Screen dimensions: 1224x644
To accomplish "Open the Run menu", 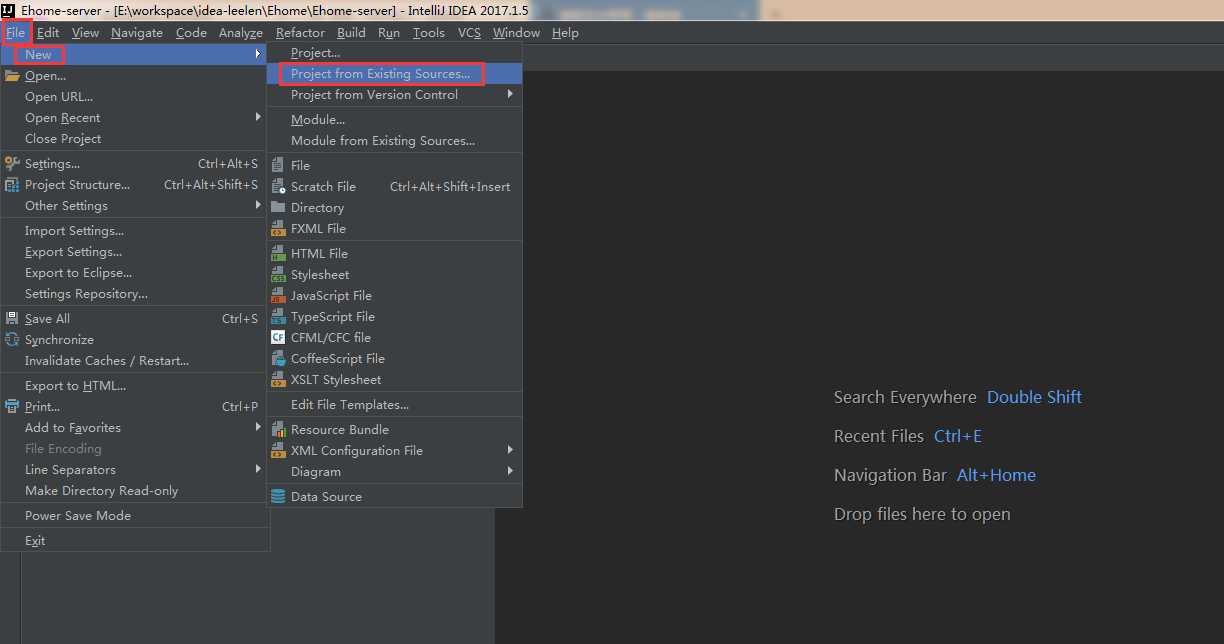I will click(389, 32).
